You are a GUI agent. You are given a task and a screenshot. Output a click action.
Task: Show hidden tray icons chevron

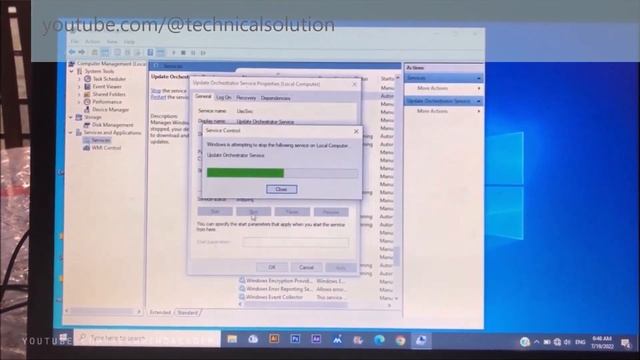[536, 342]
